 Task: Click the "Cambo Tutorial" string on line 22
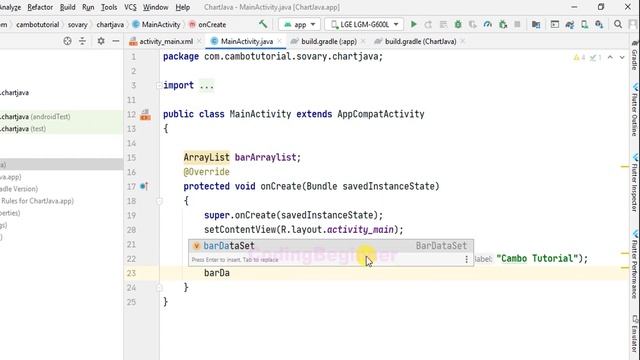coord(538,258)
